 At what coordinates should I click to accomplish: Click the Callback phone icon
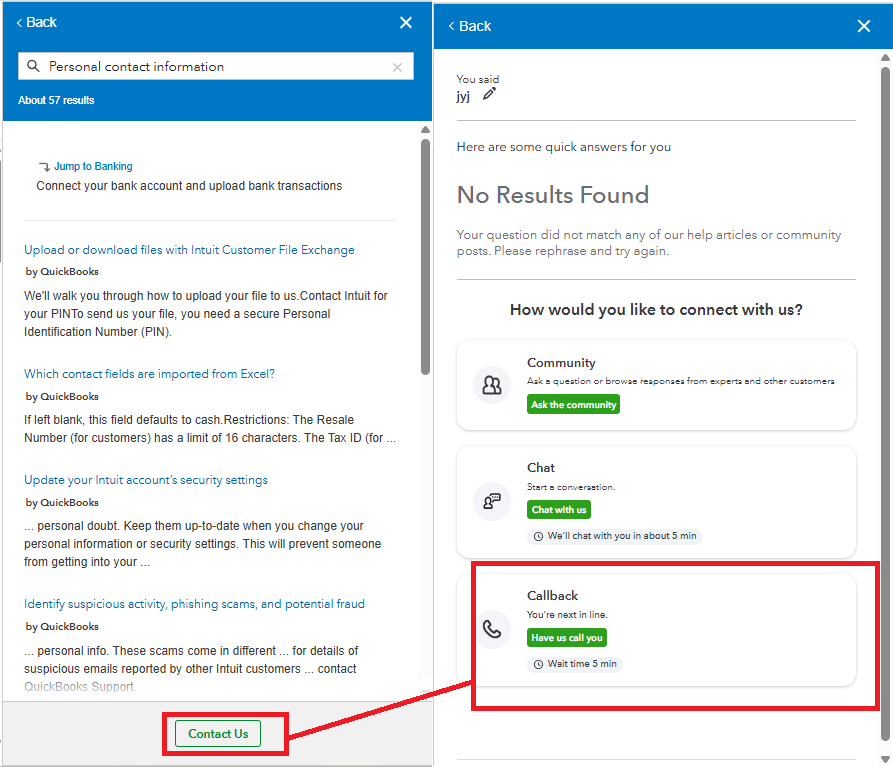(492, 629)
